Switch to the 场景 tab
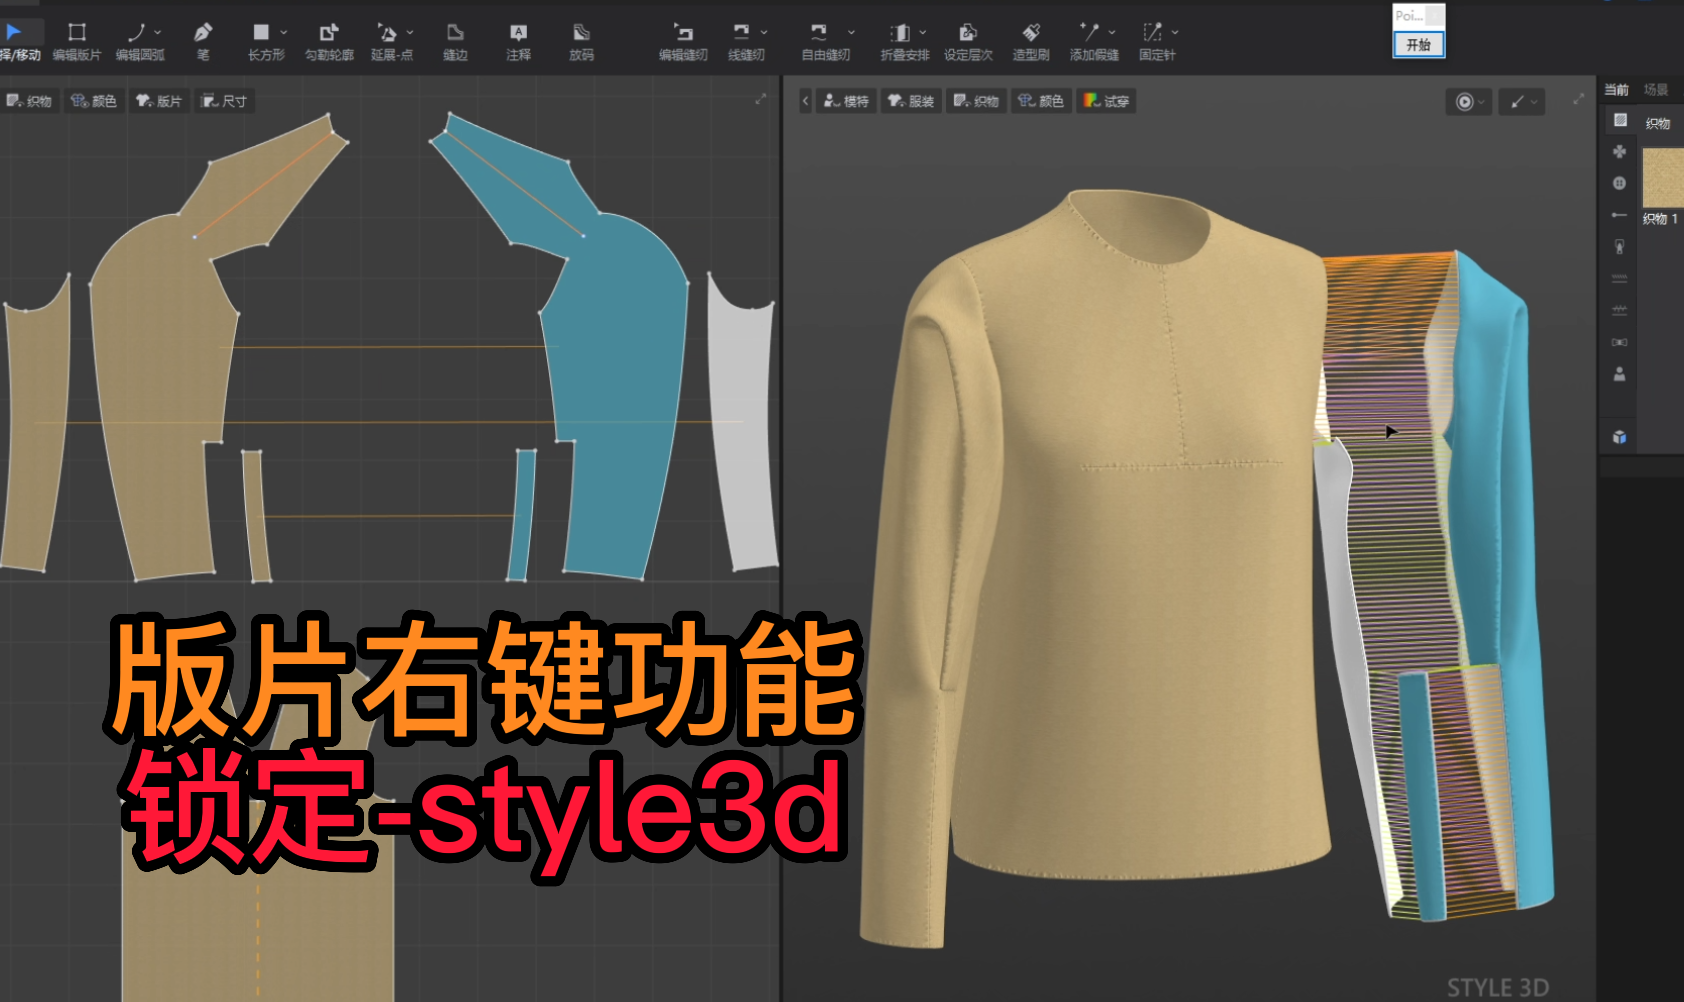Screen dimensions: 1684x1002 1656,90
